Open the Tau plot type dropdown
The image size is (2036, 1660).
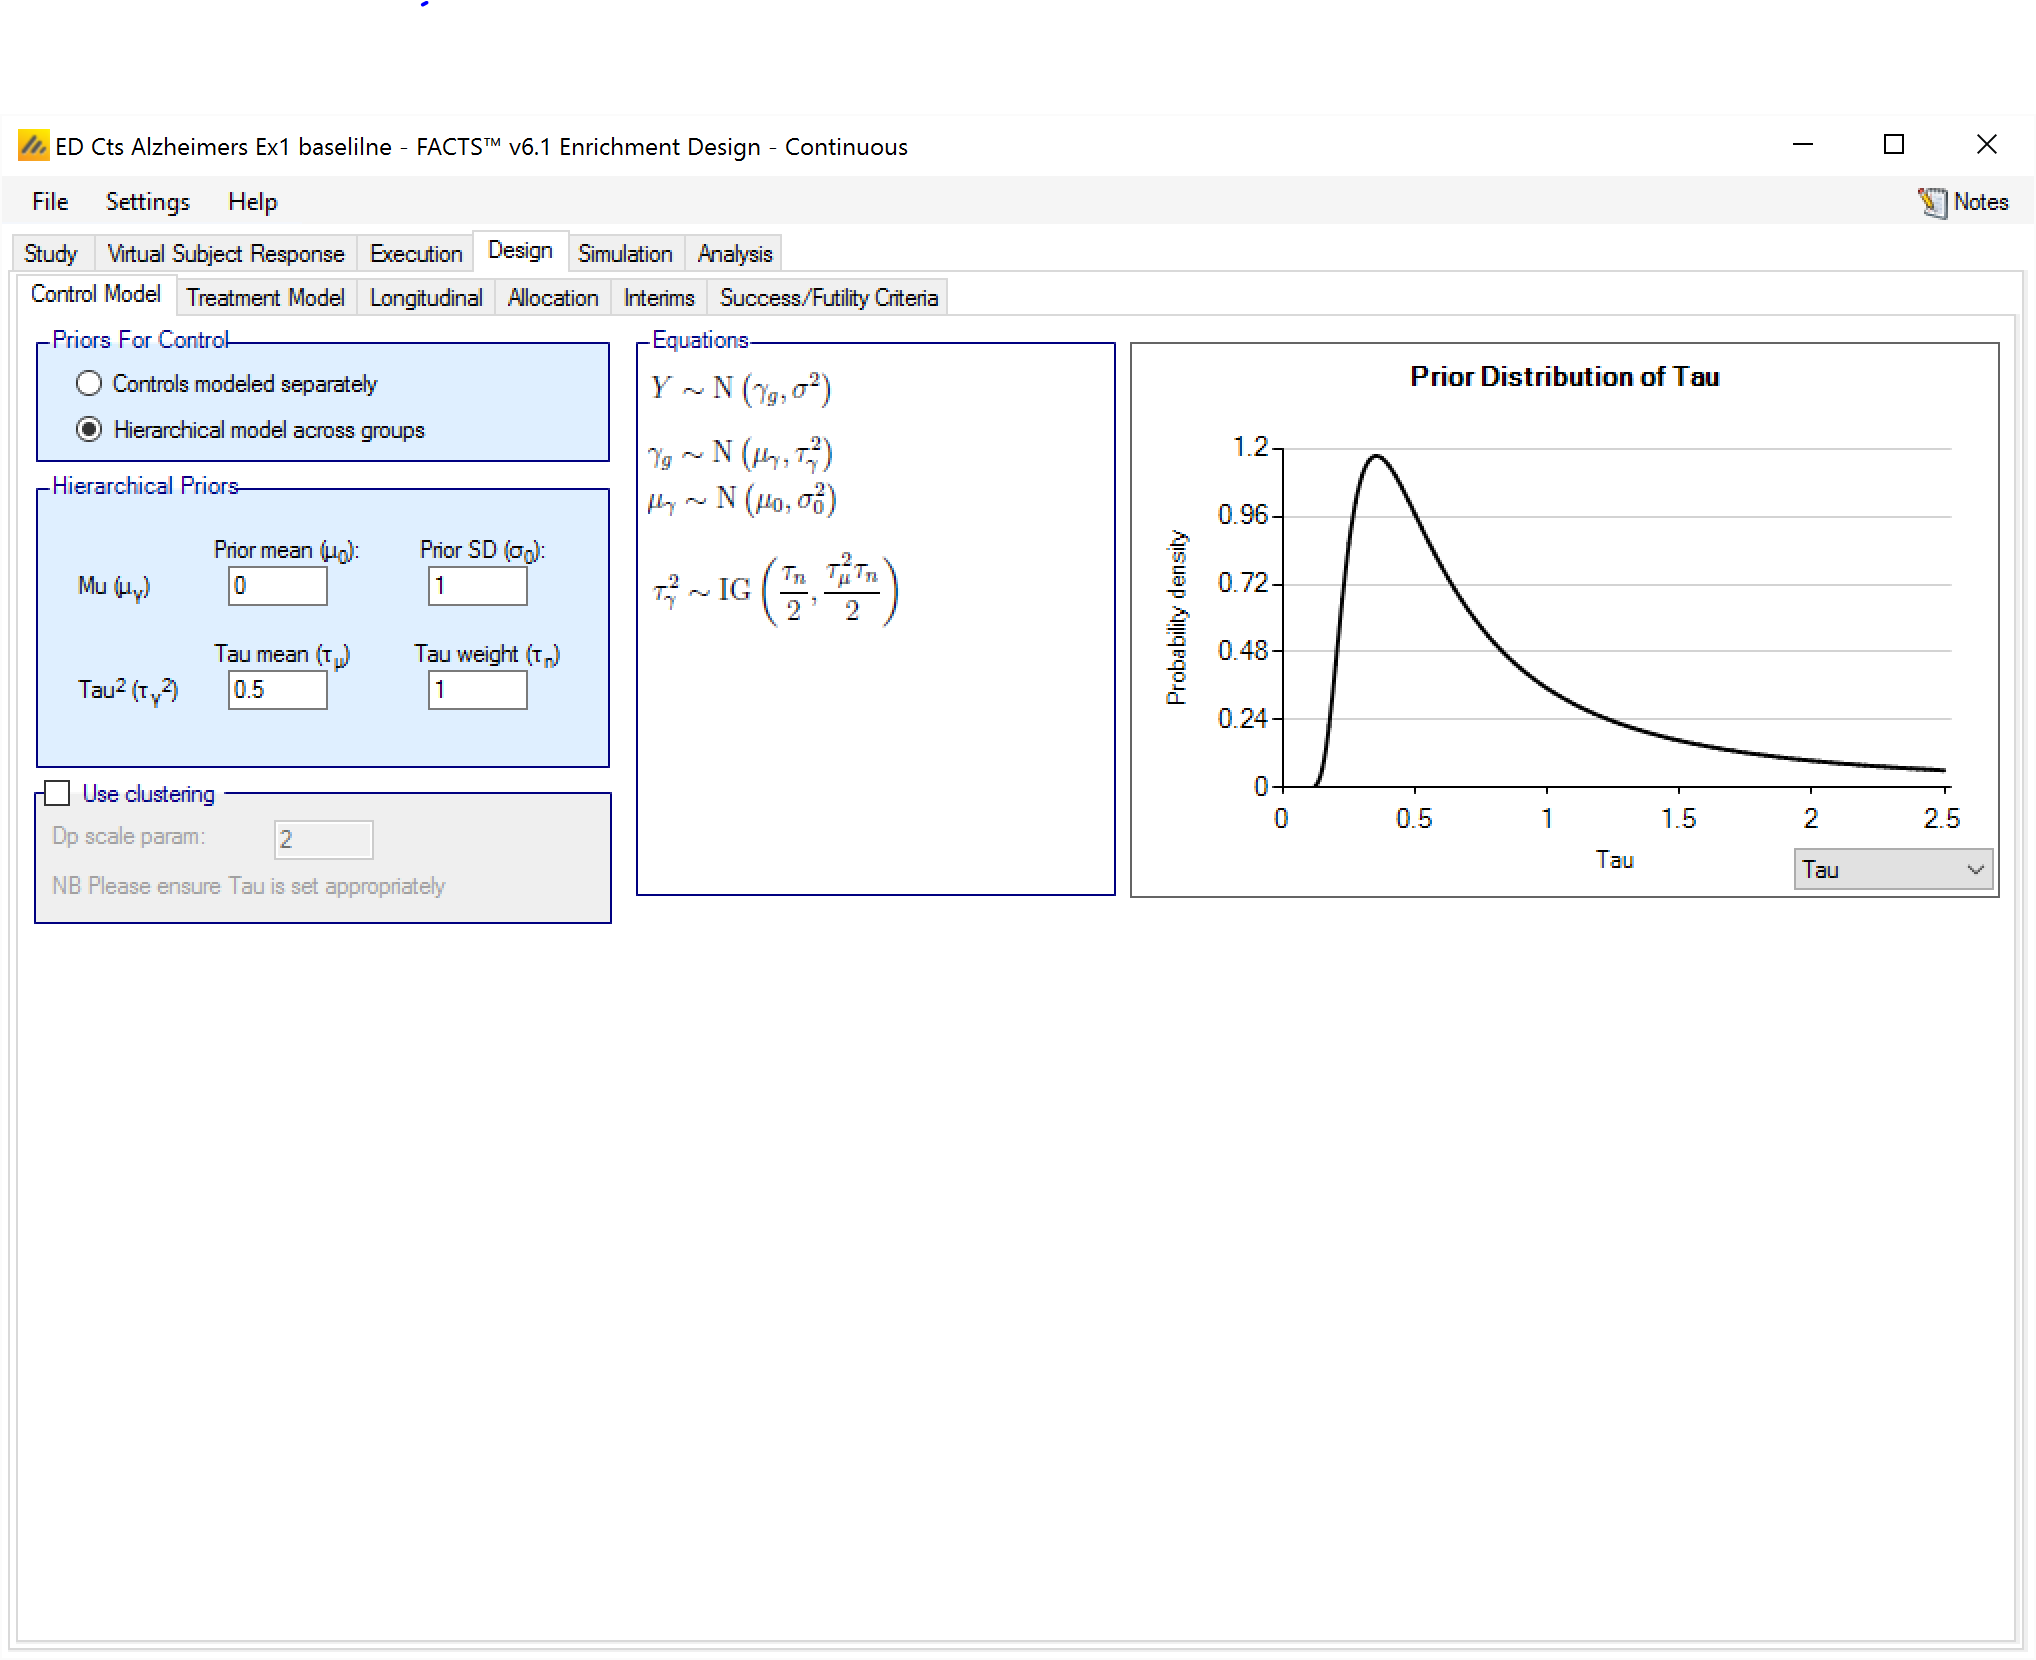(x=1892, y=870)
